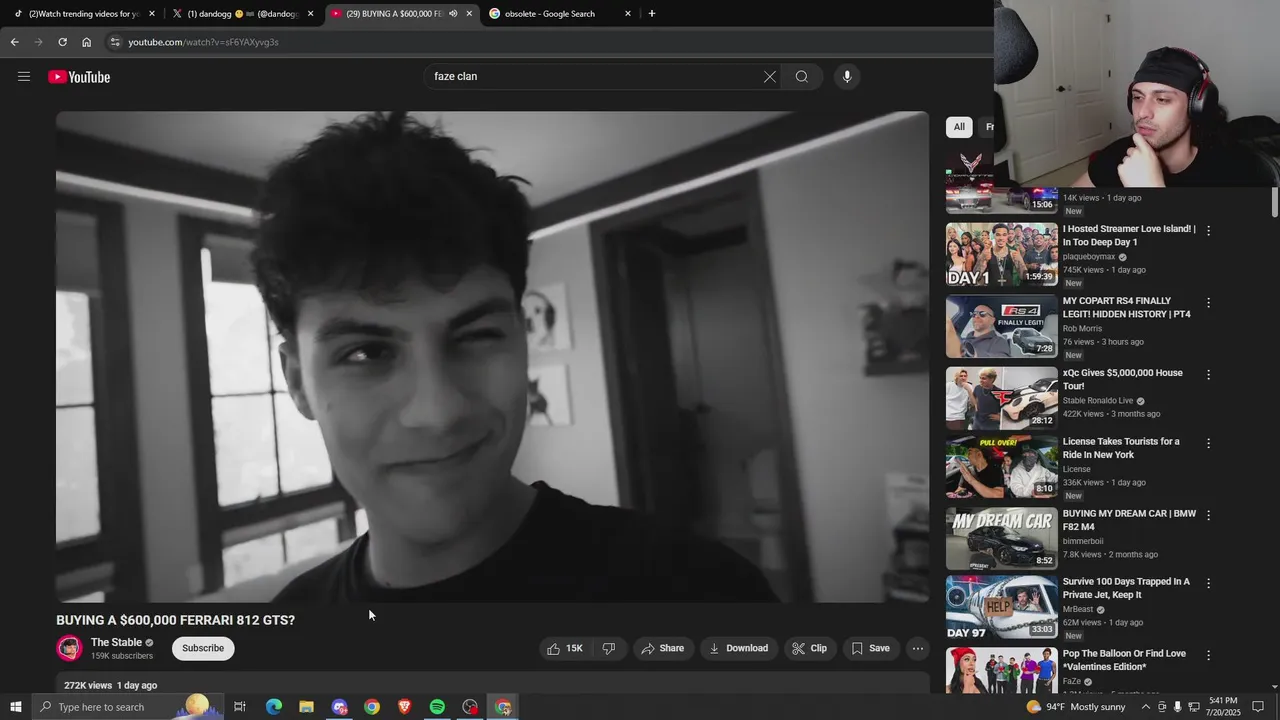Open 'I Hosted Streamer Love Island' thumbnail

pos(1001,254)
